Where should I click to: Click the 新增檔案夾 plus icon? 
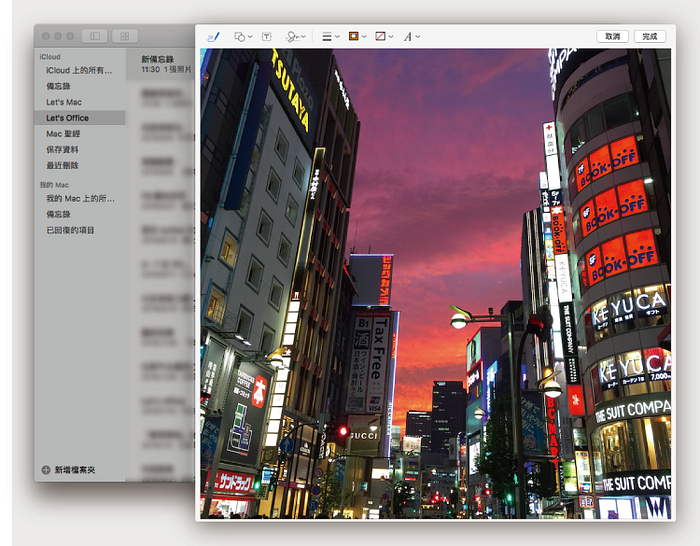click(x=45, y=469)
